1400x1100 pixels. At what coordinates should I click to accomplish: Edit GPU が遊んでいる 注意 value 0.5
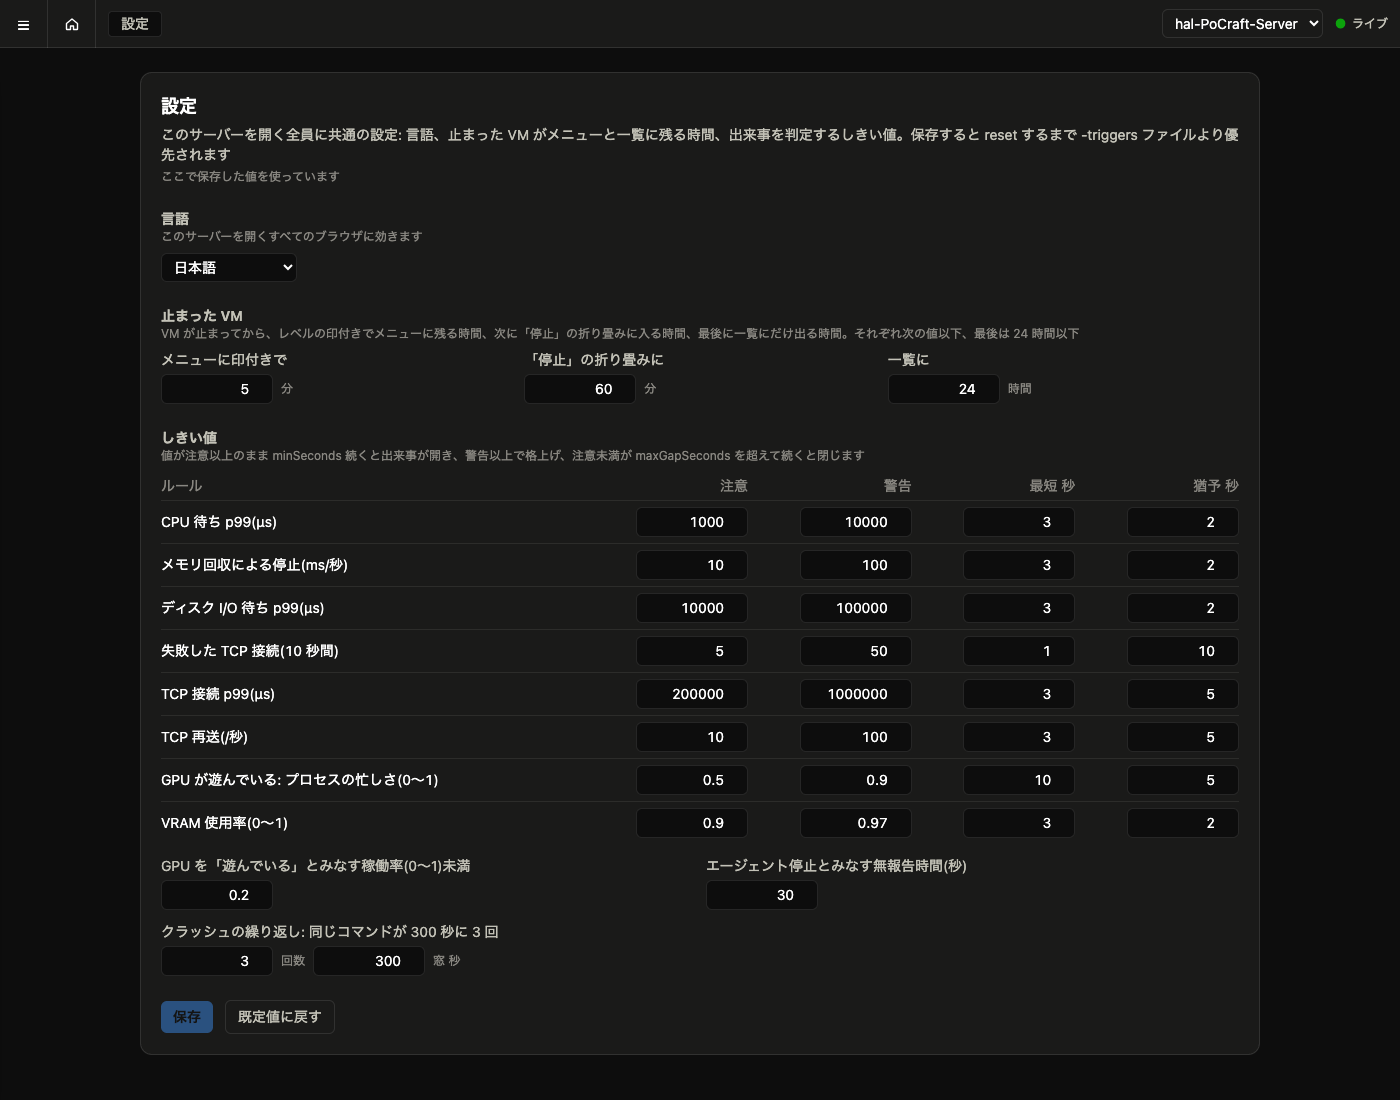point(692,780)
